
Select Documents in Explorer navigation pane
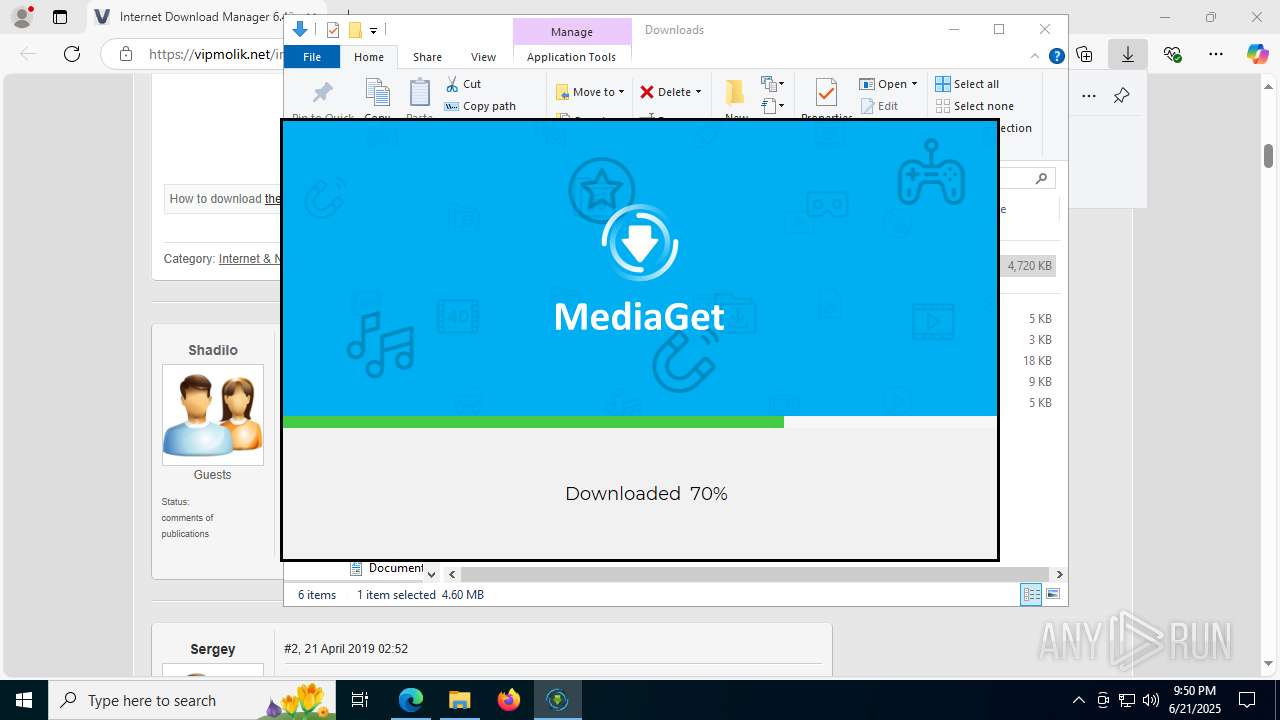[386, 568]
